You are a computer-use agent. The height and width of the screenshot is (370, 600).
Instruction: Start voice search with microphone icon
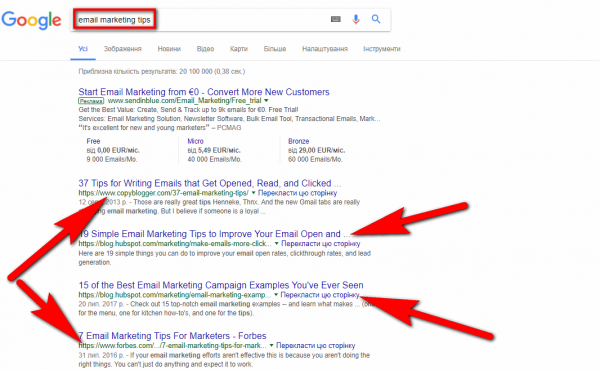click(x=356, y=19)
